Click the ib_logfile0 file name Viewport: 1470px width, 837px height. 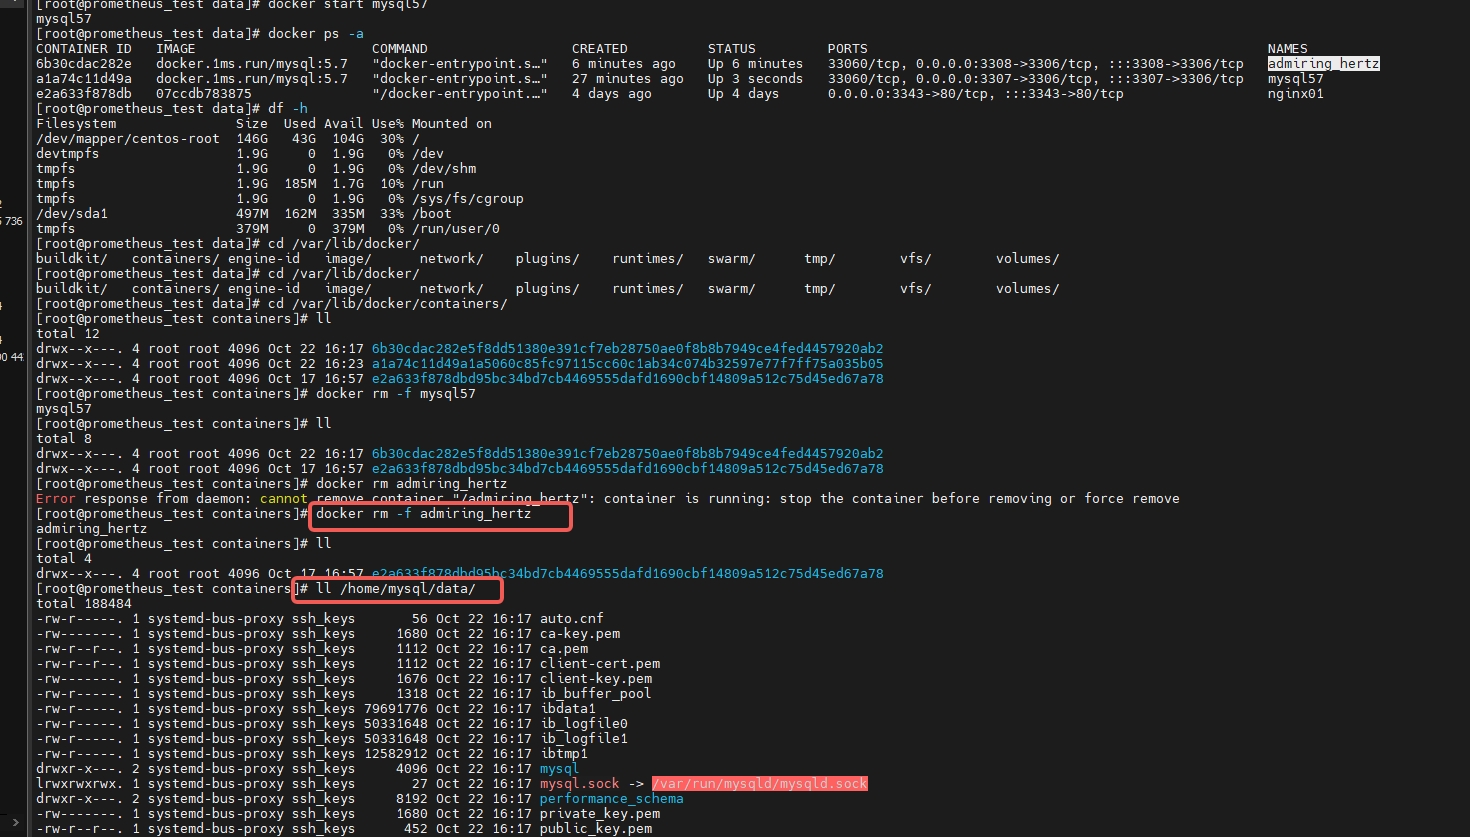583,724
